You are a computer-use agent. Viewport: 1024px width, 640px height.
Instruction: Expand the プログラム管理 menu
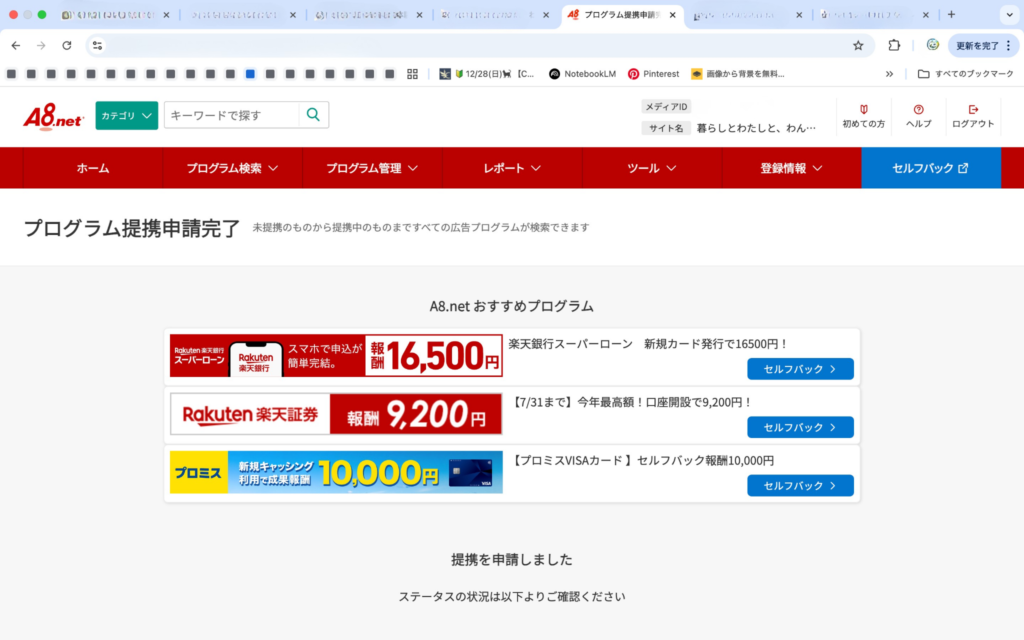(x=372, y=168)
